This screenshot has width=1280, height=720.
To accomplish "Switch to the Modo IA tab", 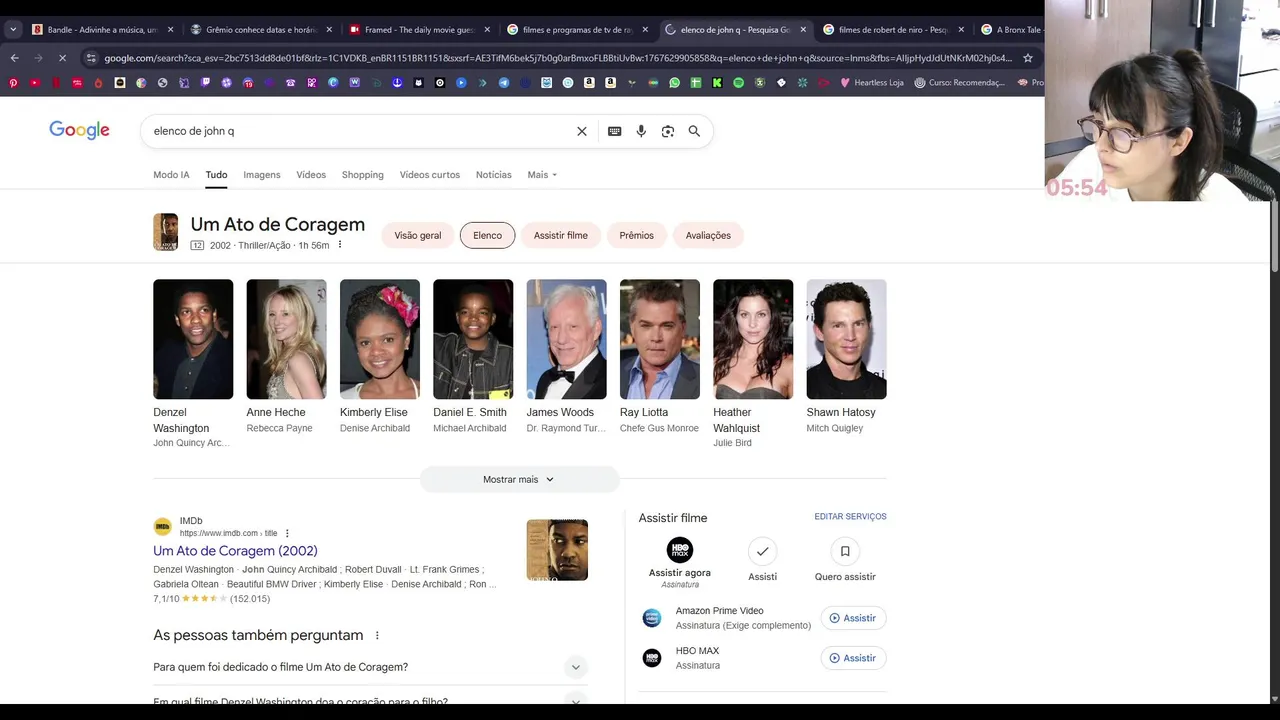I will click(x=171, y=175).
